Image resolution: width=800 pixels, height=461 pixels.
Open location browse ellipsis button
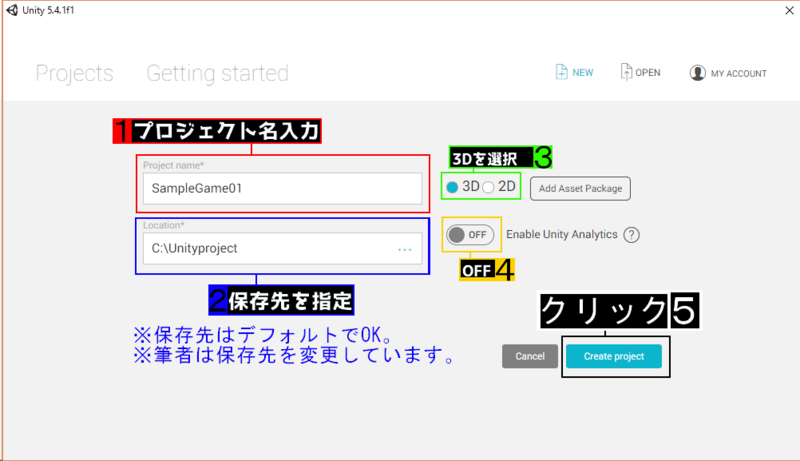point(405,249)
